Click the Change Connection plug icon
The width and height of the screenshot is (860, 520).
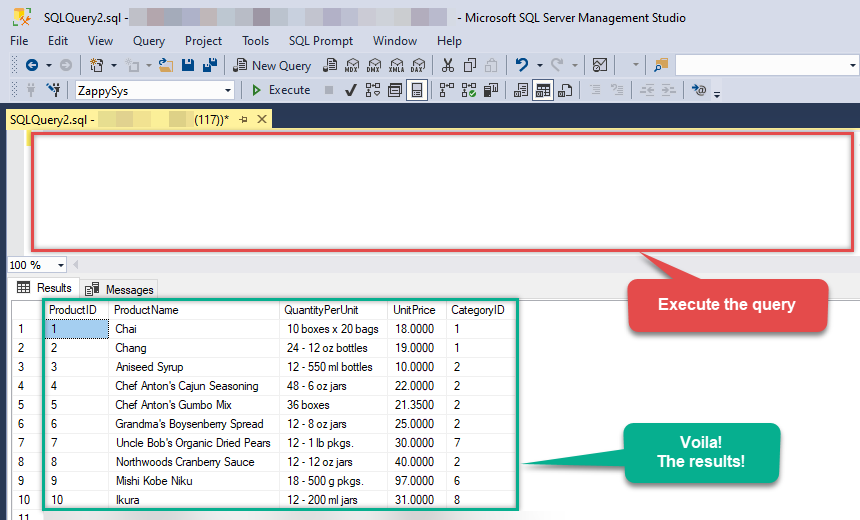coord(53,90)
